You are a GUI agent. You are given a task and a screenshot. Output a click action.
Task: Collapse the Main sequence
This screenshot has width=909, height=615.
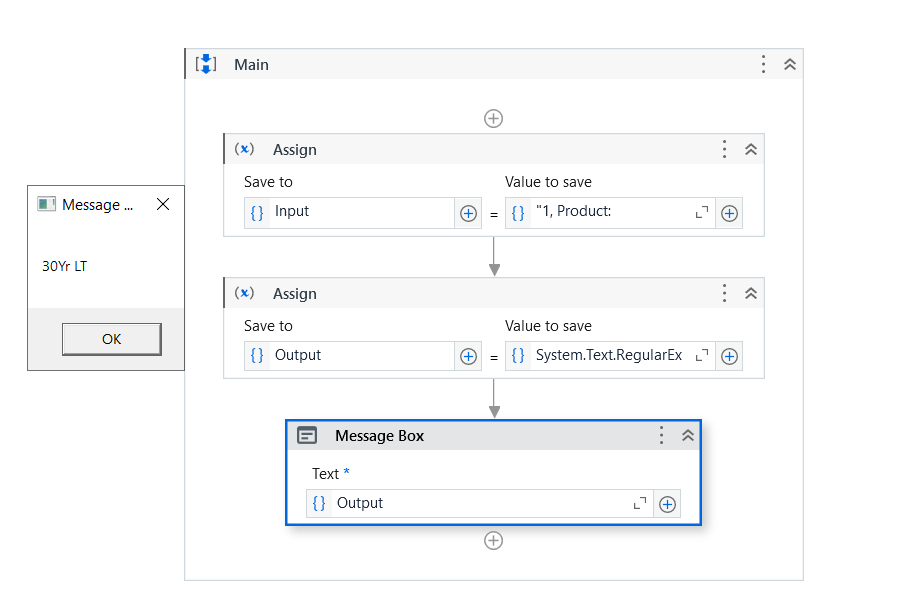tap(789, 63)
